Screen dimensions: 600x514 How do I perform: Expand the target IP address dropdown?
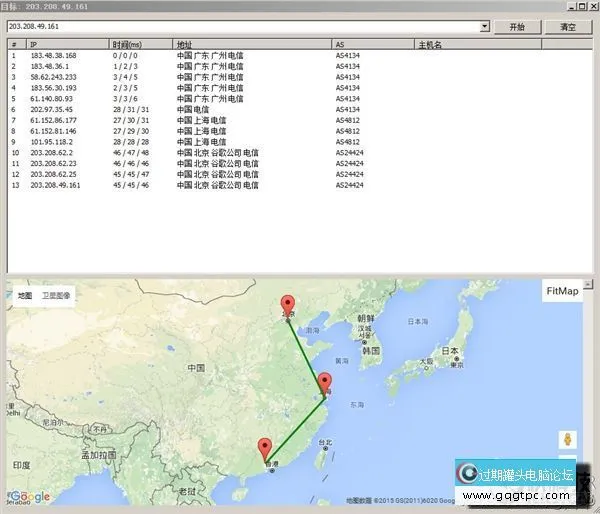click(x=484, y=27)
